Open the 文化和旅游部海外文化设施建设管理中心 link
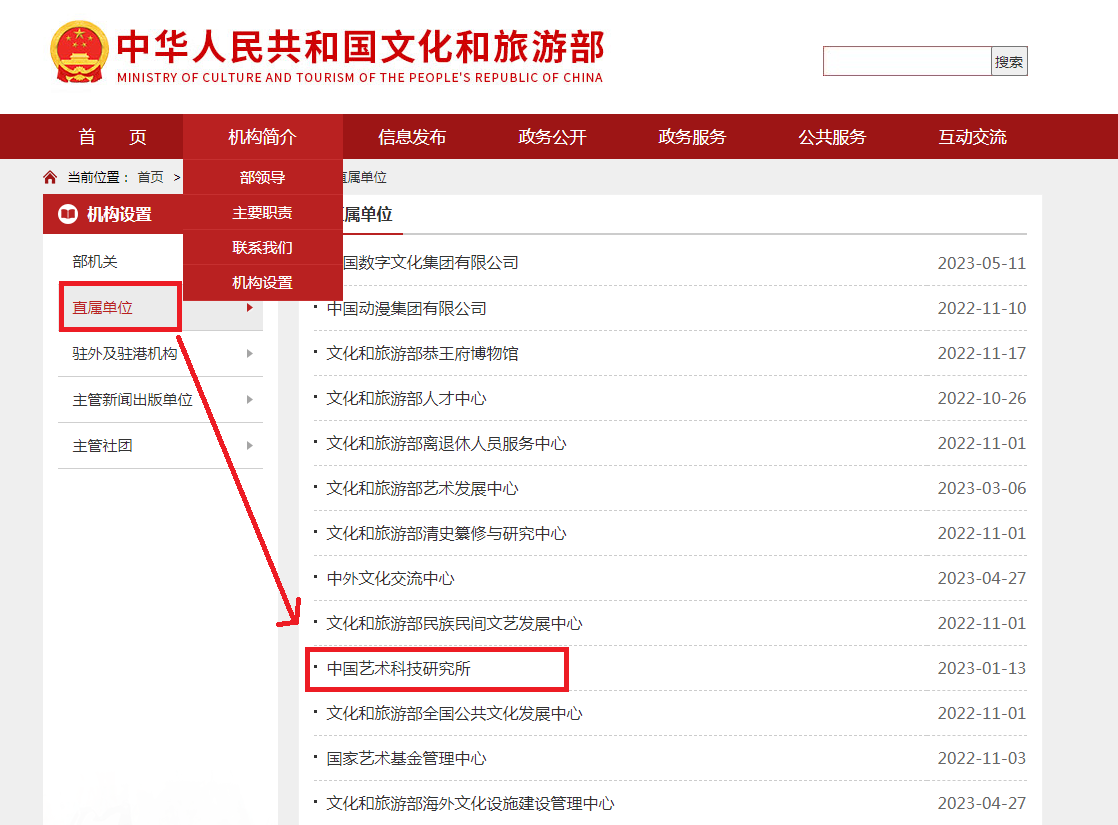The width and height of the screenshot is (1118, 825). click(x=471, y=804)
